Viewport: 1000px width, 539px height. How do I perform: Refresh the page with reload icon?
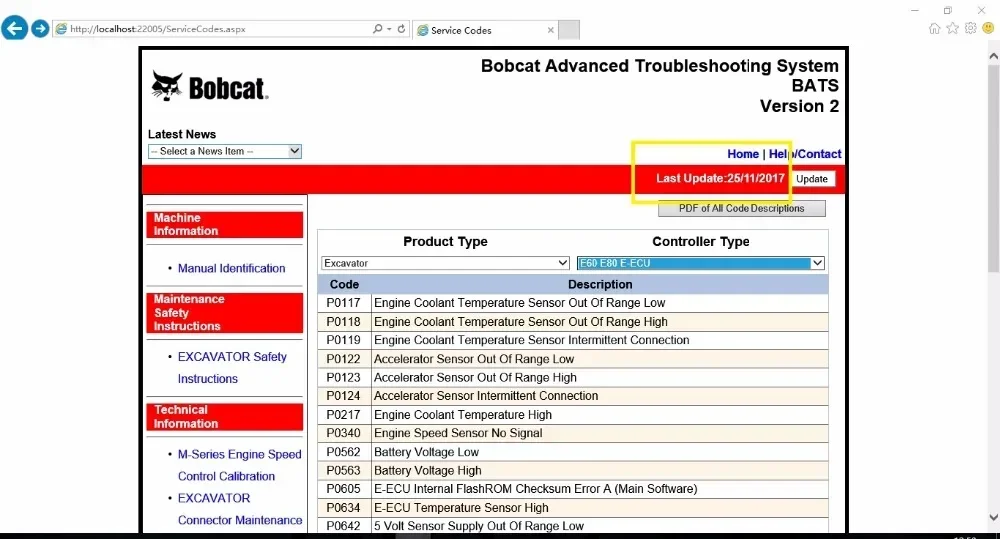[x=401, y=29]
